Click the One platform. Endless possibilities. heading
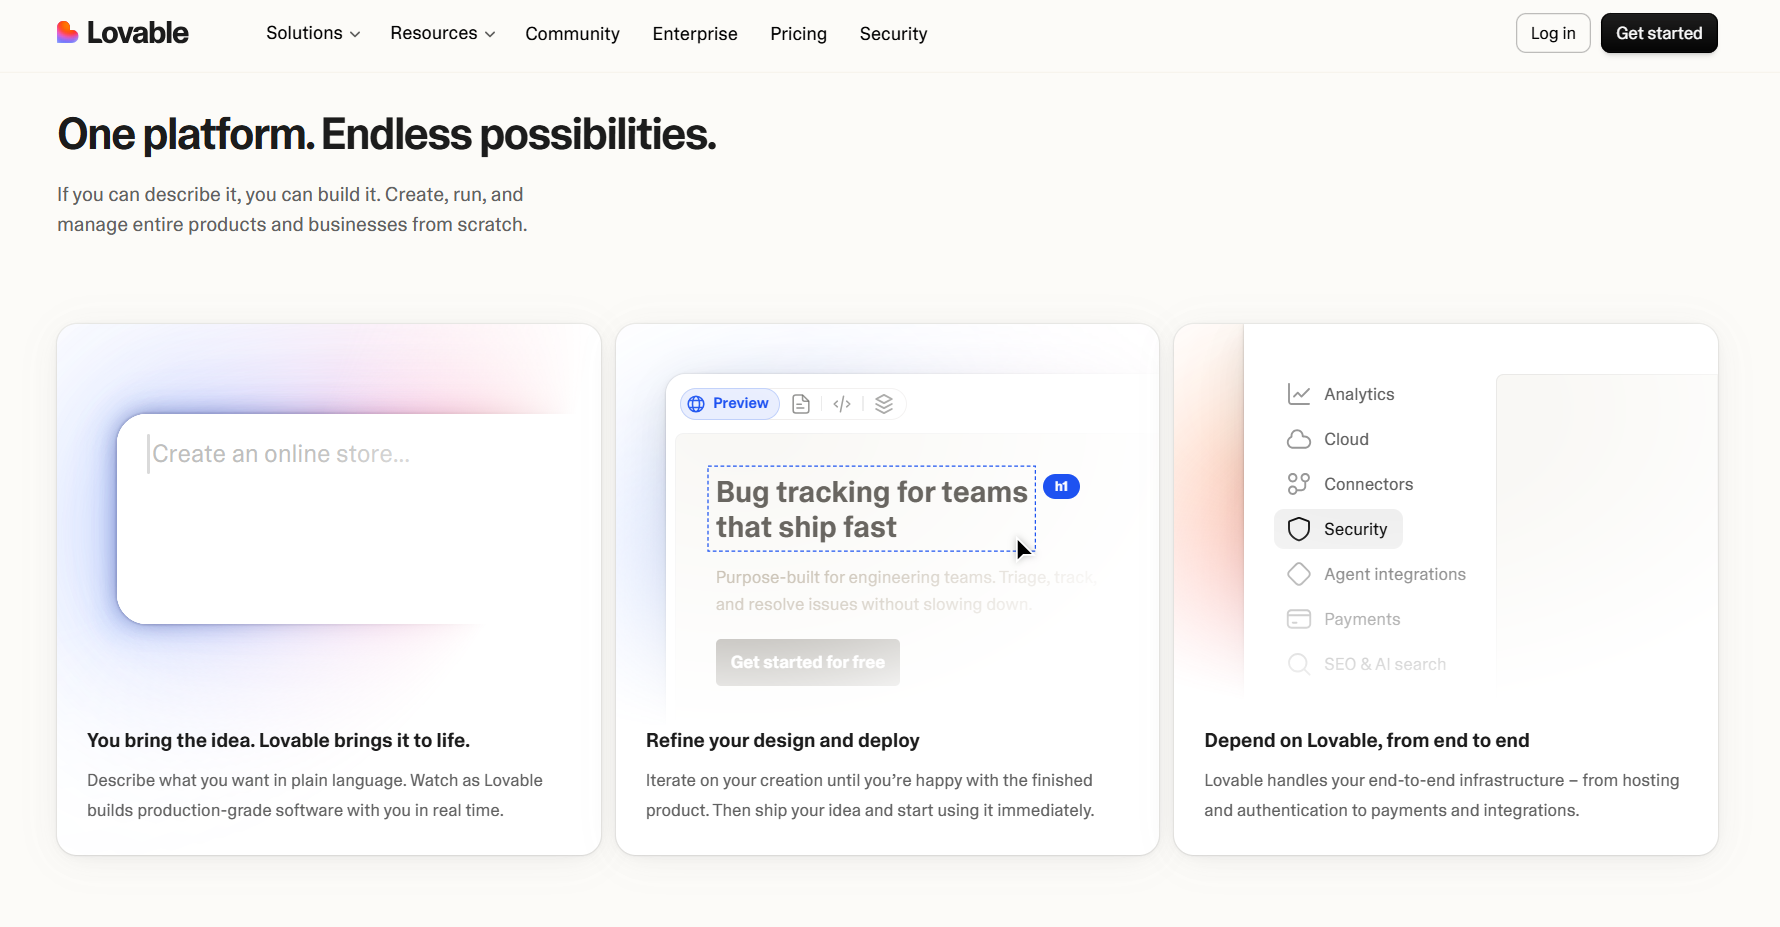The width and height of the screenshot is (1780, 927). click(x=387, y=134)
